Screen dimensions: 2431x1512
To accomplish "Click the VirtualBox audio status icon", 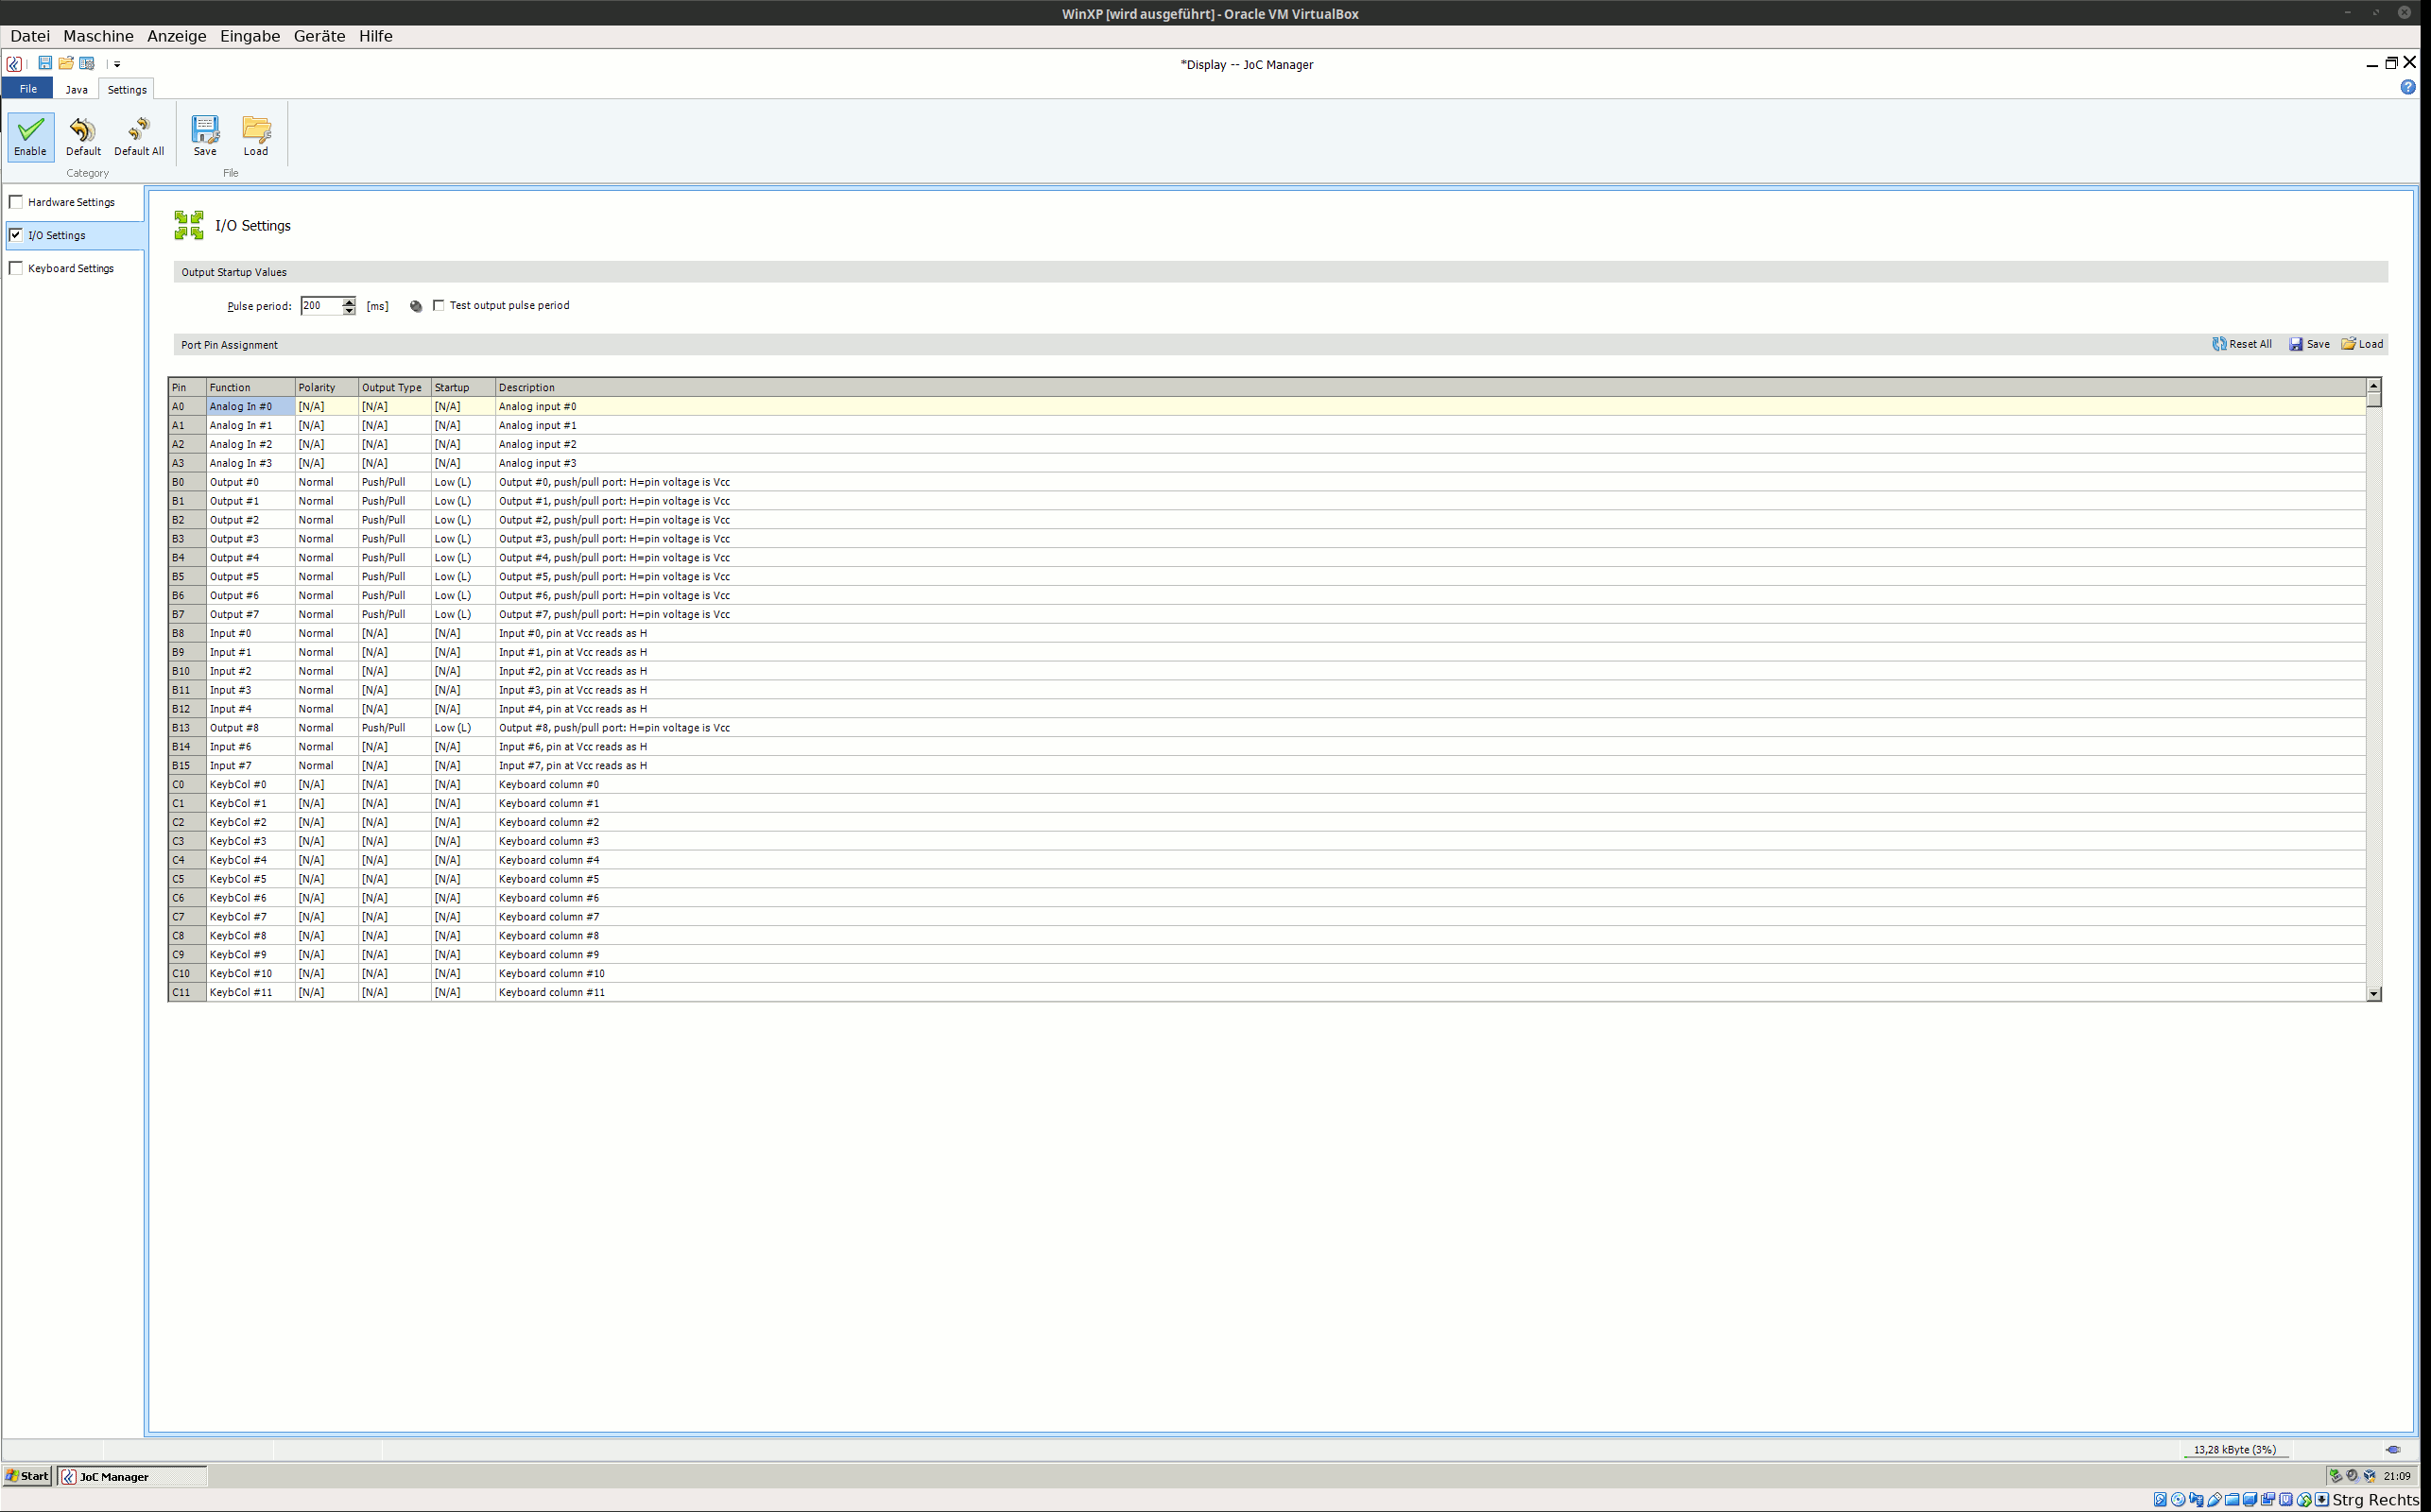I will [x=2197, y=1500].
